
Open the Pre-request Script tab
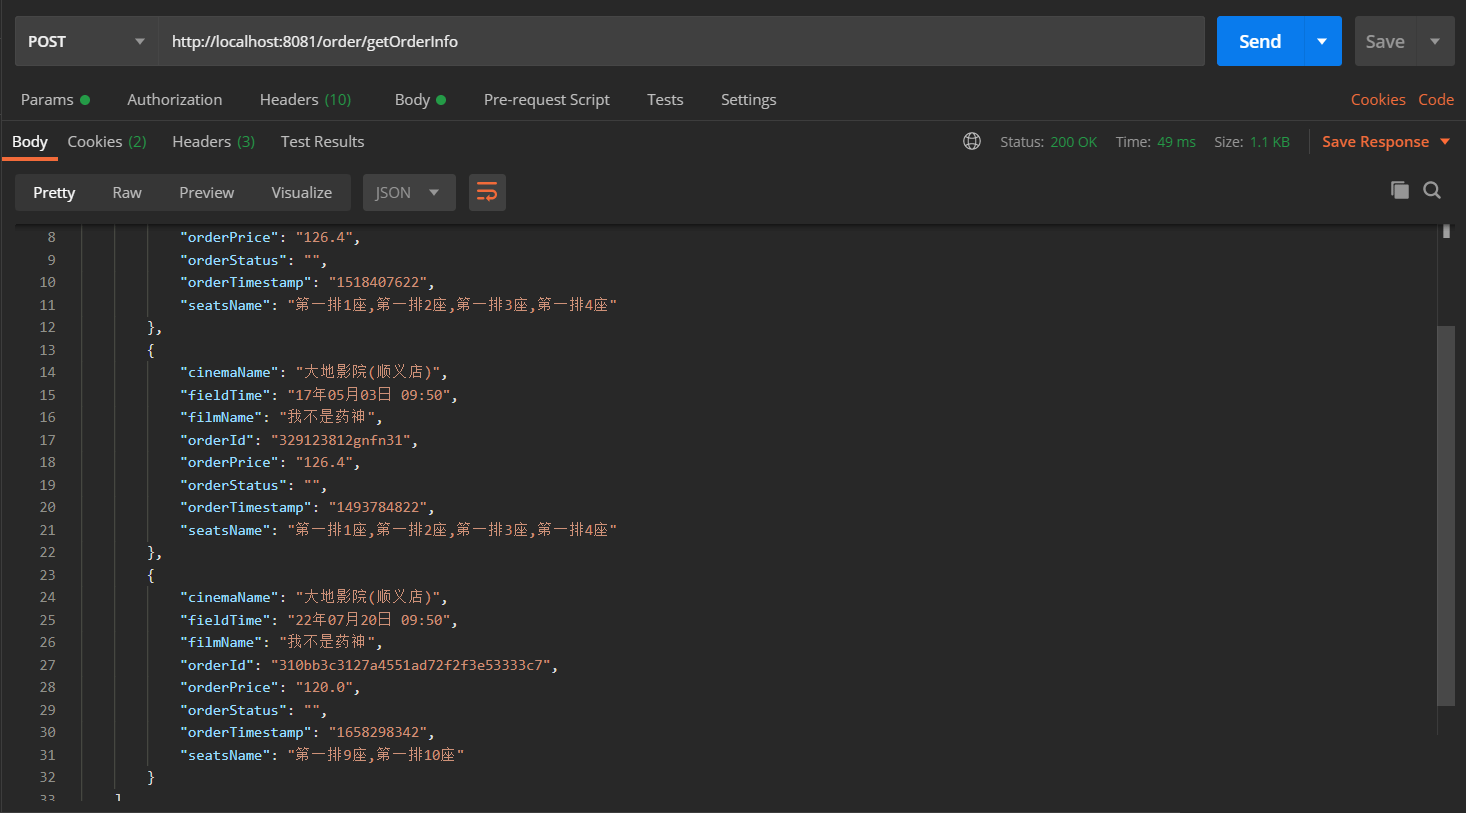[546, 99]
